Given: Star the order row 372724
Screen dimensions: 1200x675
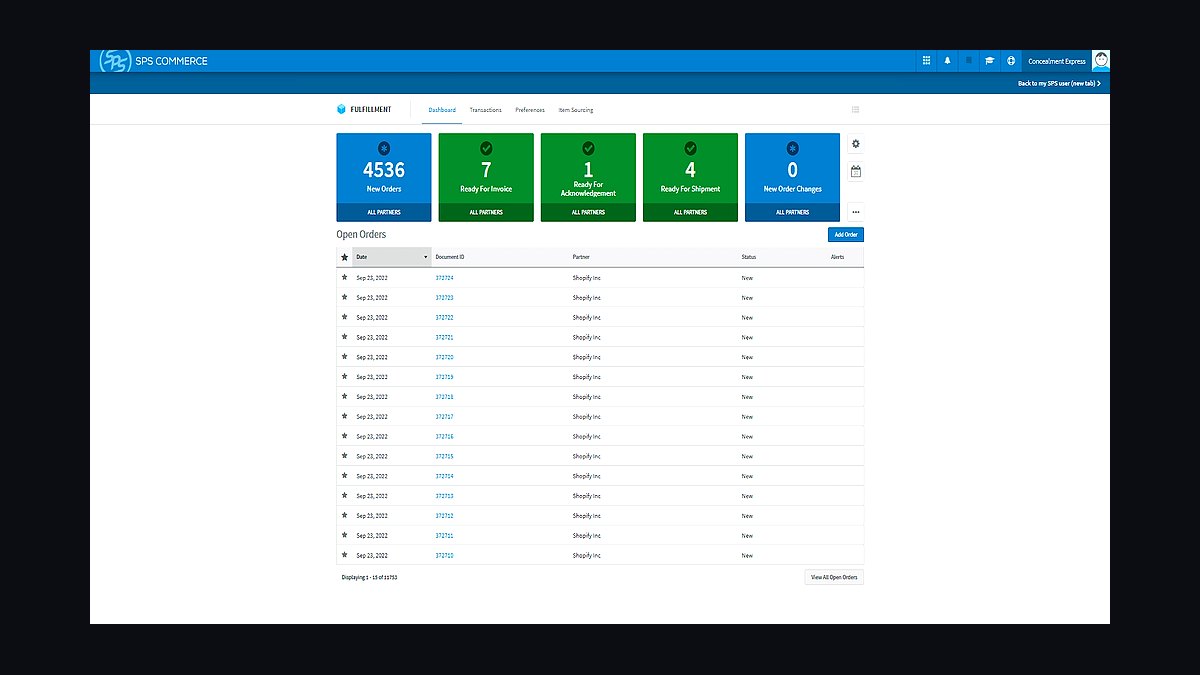Looking at the screenshot, I should (345, 277).
